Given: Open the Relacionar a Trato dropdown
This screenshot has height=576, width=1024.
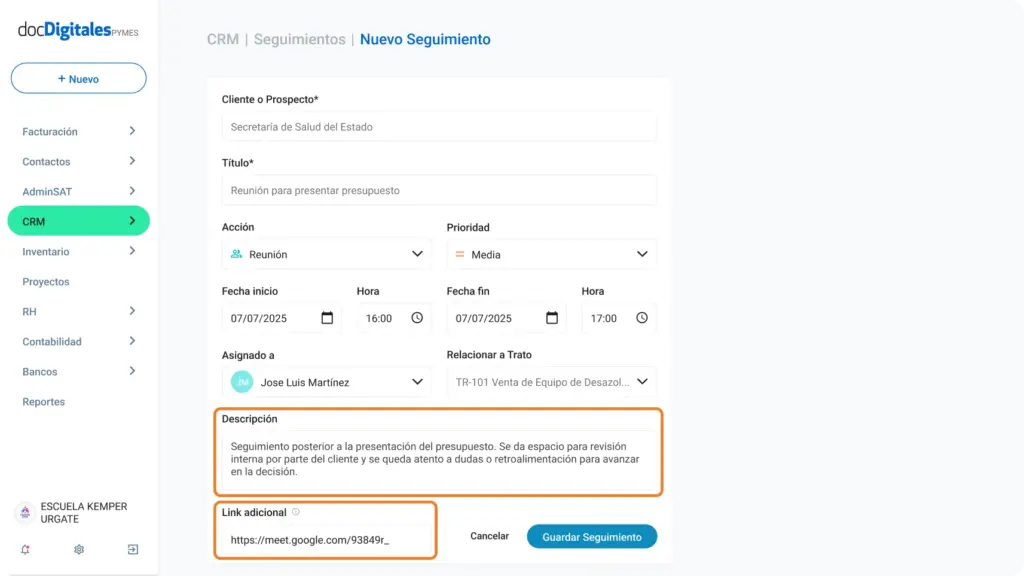Looking at the screenshot, I should [x=551, y=382].
